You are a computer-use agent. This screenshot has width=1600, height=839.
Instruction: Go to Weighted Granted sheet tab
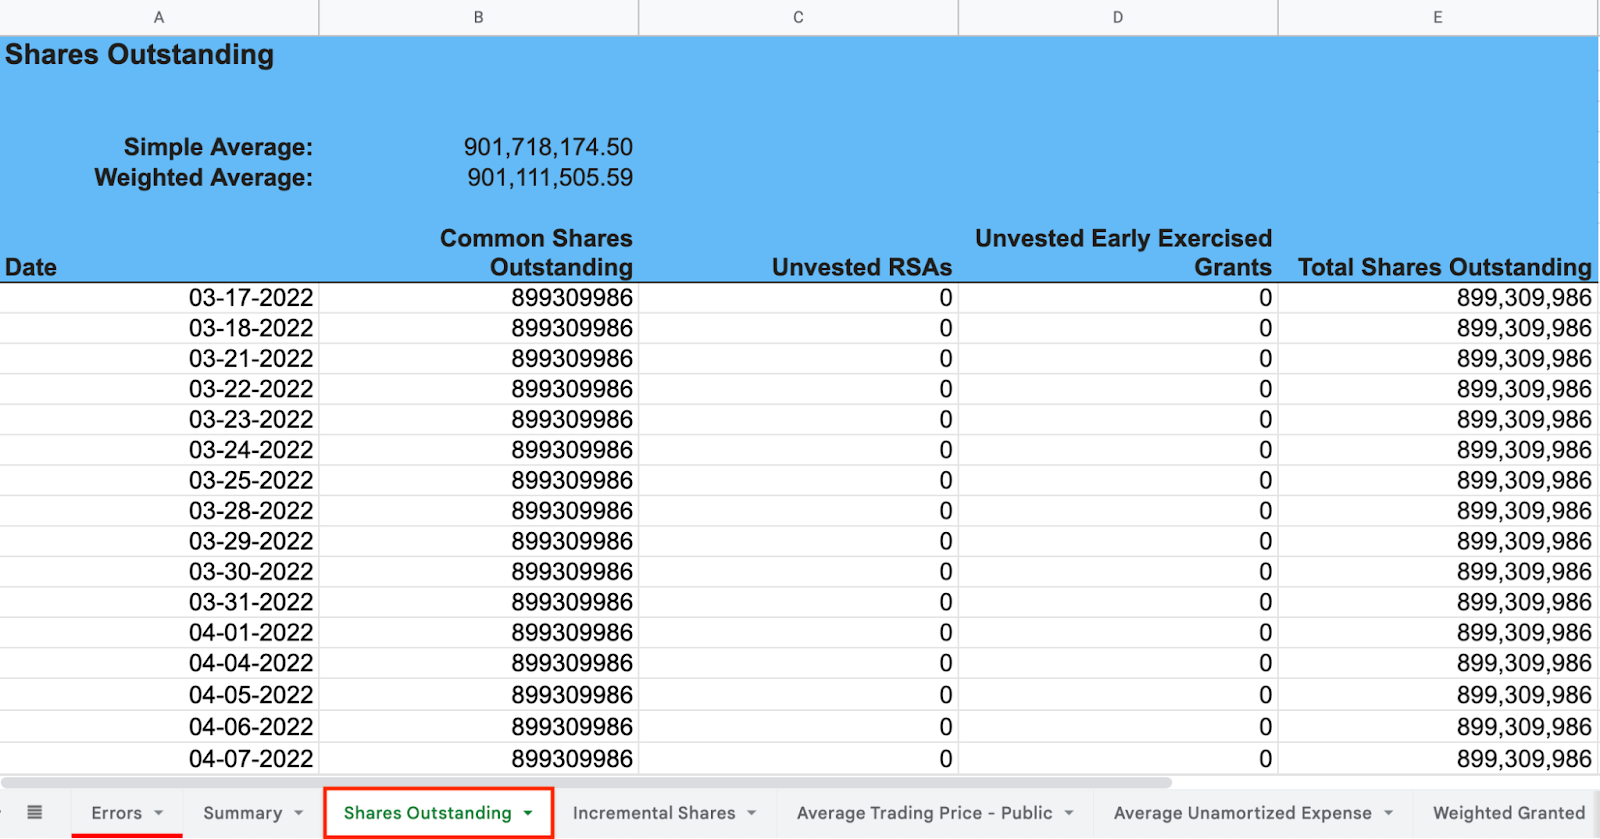tap(1509, 813)
